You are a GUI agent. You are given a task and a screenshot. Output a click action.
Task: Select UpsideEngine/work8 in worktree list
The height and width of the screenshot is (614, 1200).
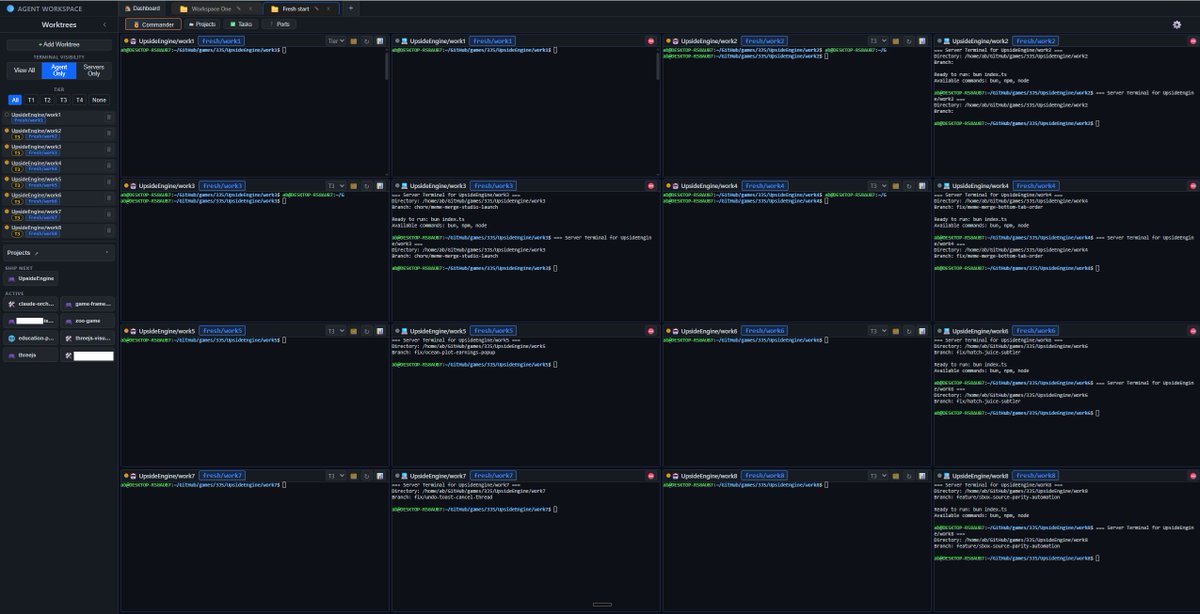tap(59, 230)
